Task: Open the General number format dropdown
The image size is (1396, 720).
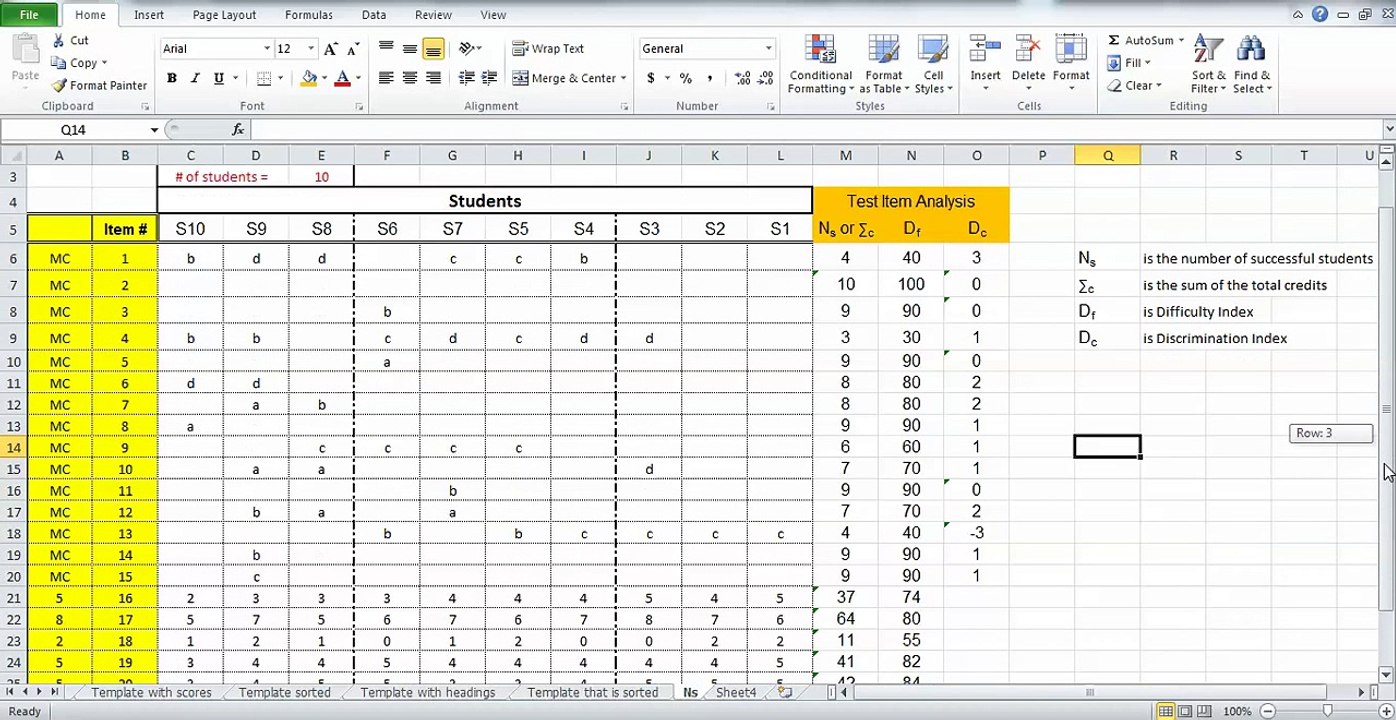Action: (x=768, y=49)
